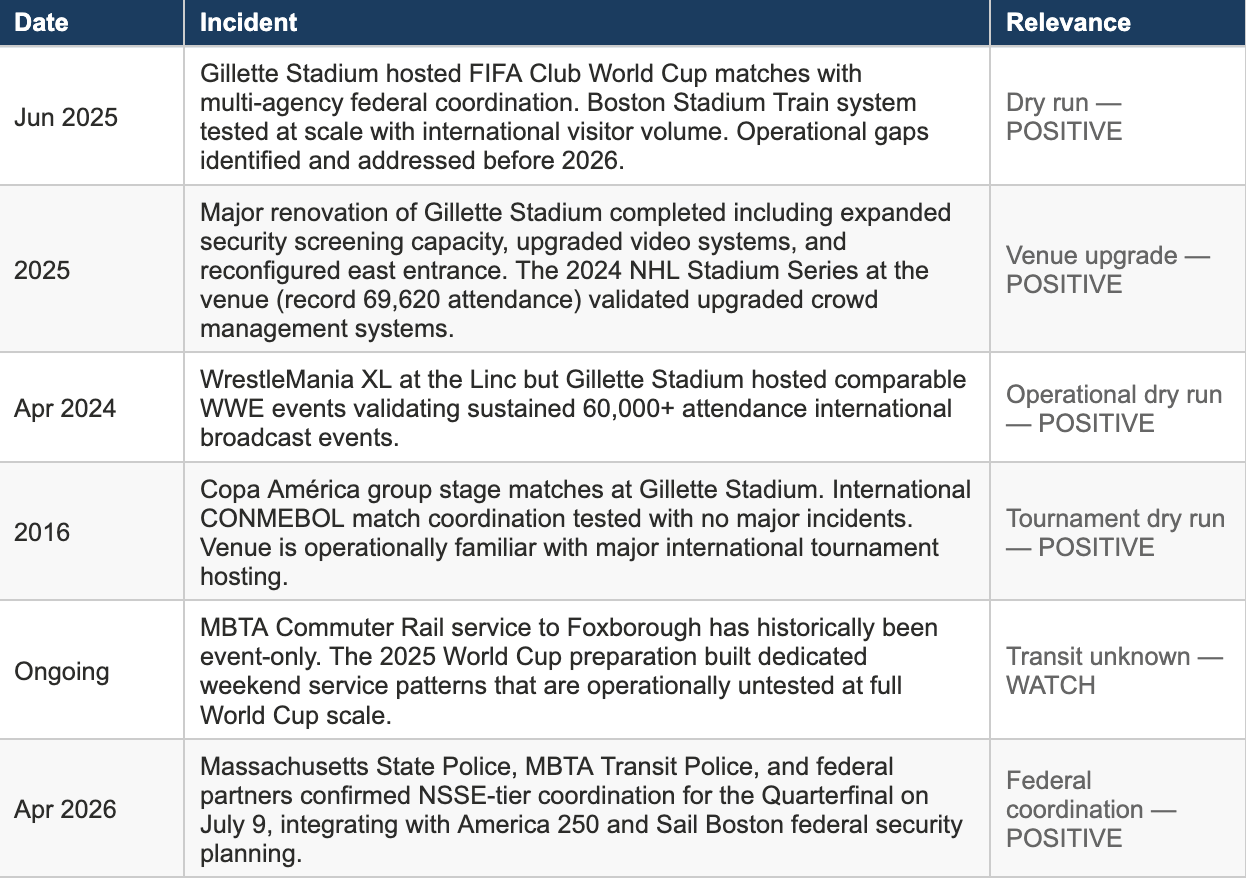Select the Tournament dry run relevance cell
Image resolution: width=1246 pixels, height=878 pixels.
point(1118,532)
